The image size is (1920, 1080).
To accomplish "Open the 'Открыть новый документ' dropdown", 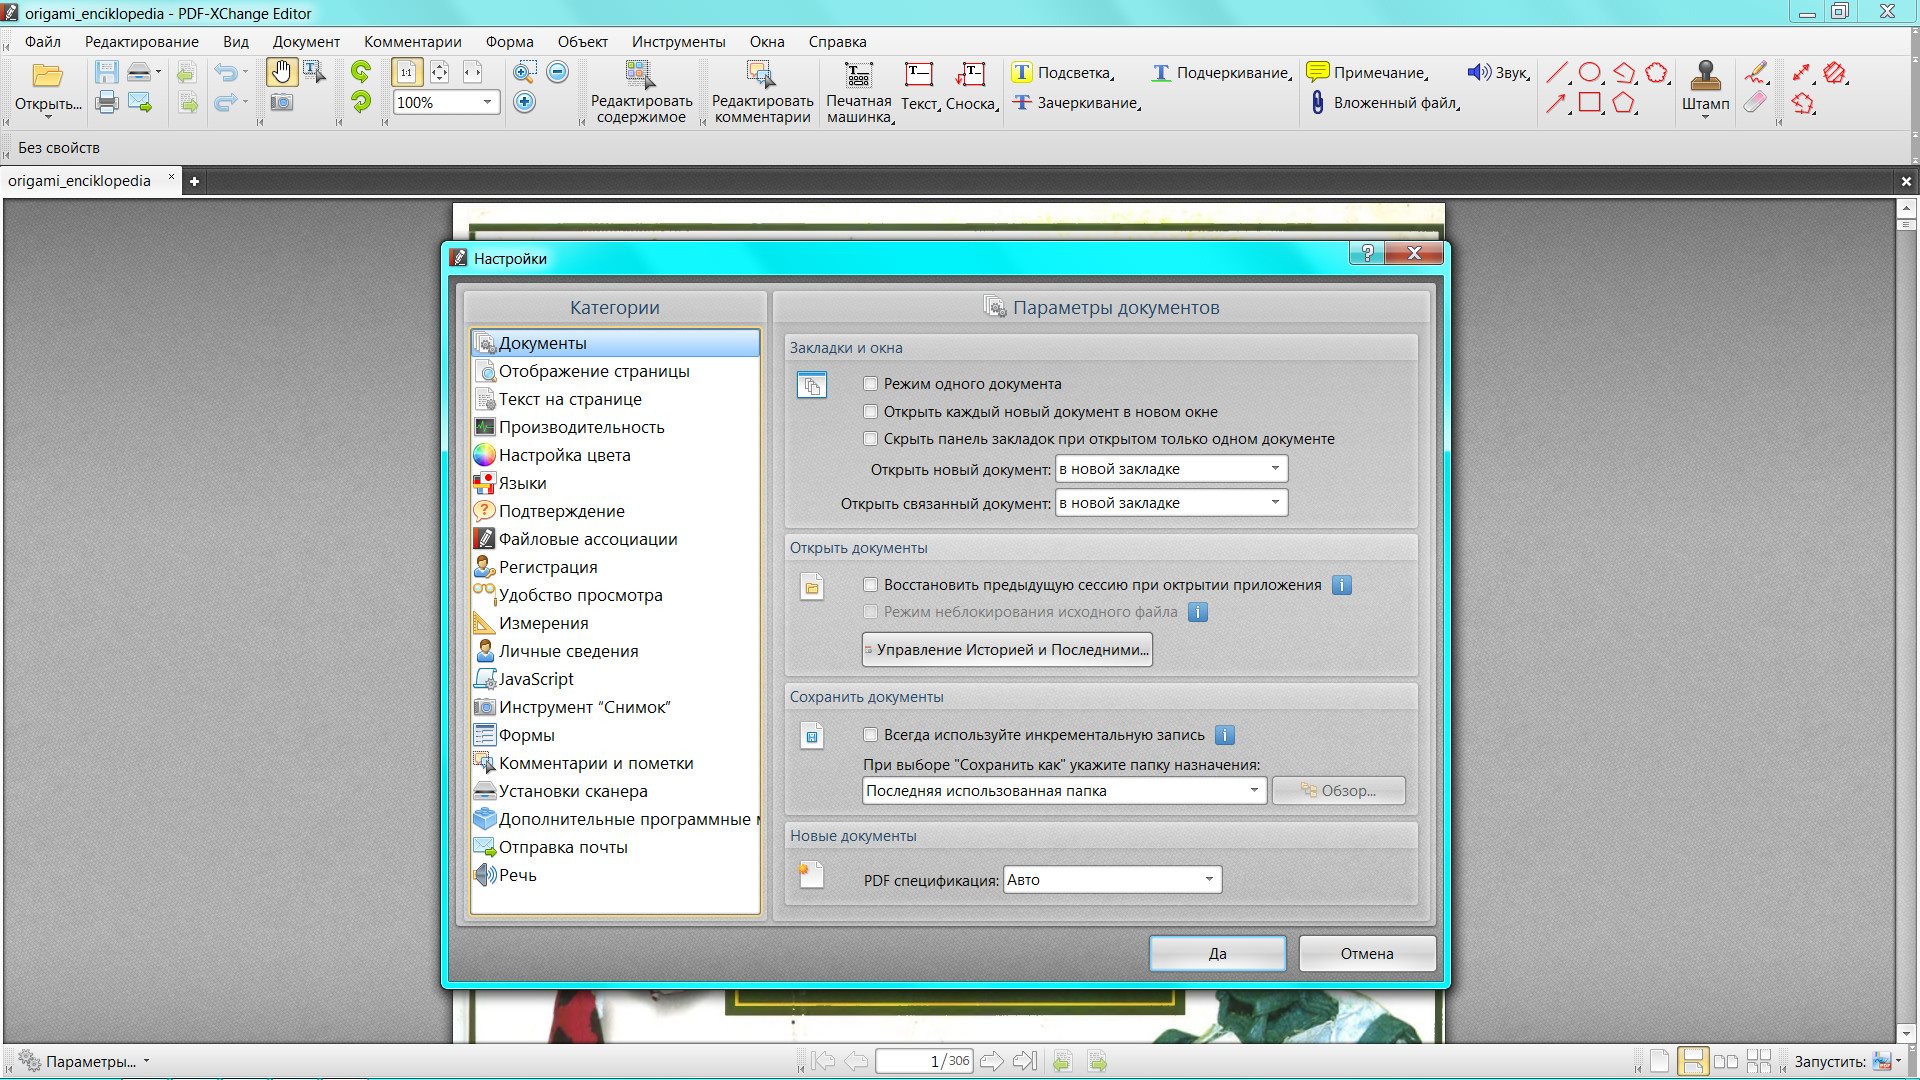I will click(x=1171, y=469).
